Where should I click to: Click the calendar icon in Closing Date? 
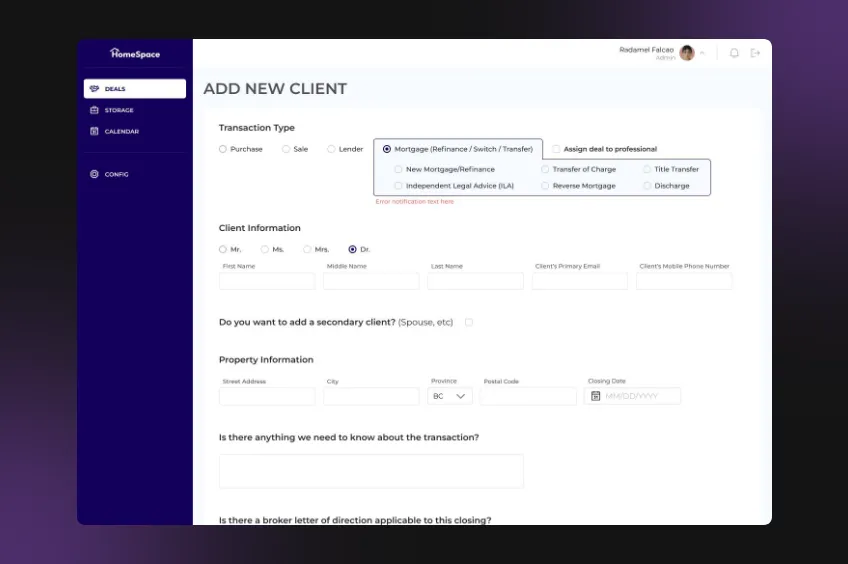tap(596, 396)
